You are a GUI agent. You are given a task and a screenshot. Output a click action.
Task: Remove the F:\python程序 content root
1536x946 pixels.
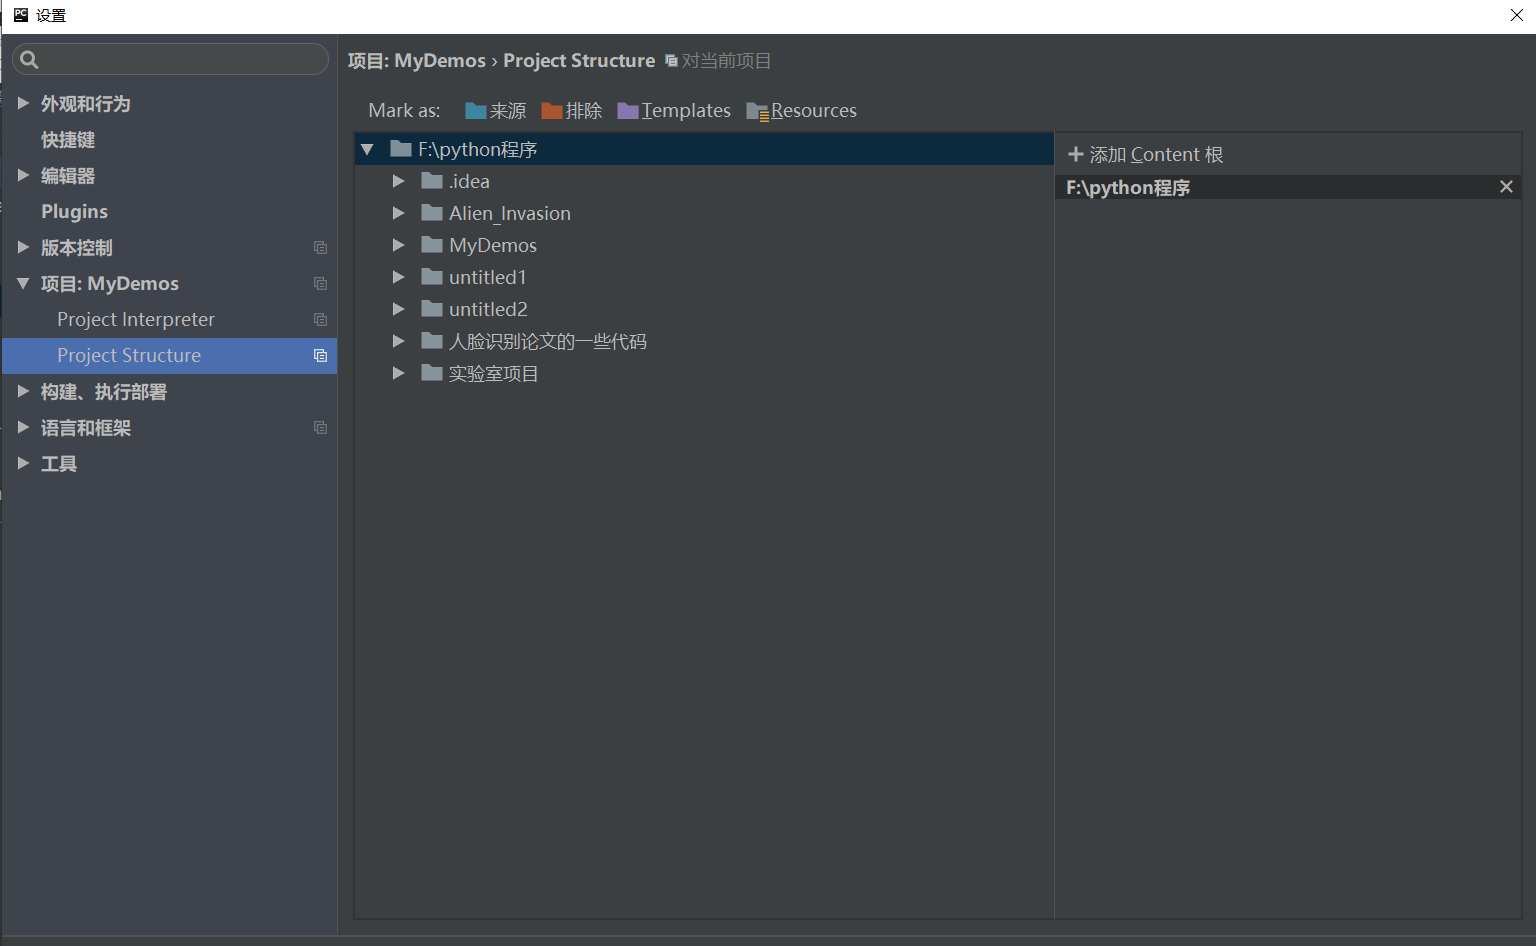pyautogui.click(x=1506, y=187)
